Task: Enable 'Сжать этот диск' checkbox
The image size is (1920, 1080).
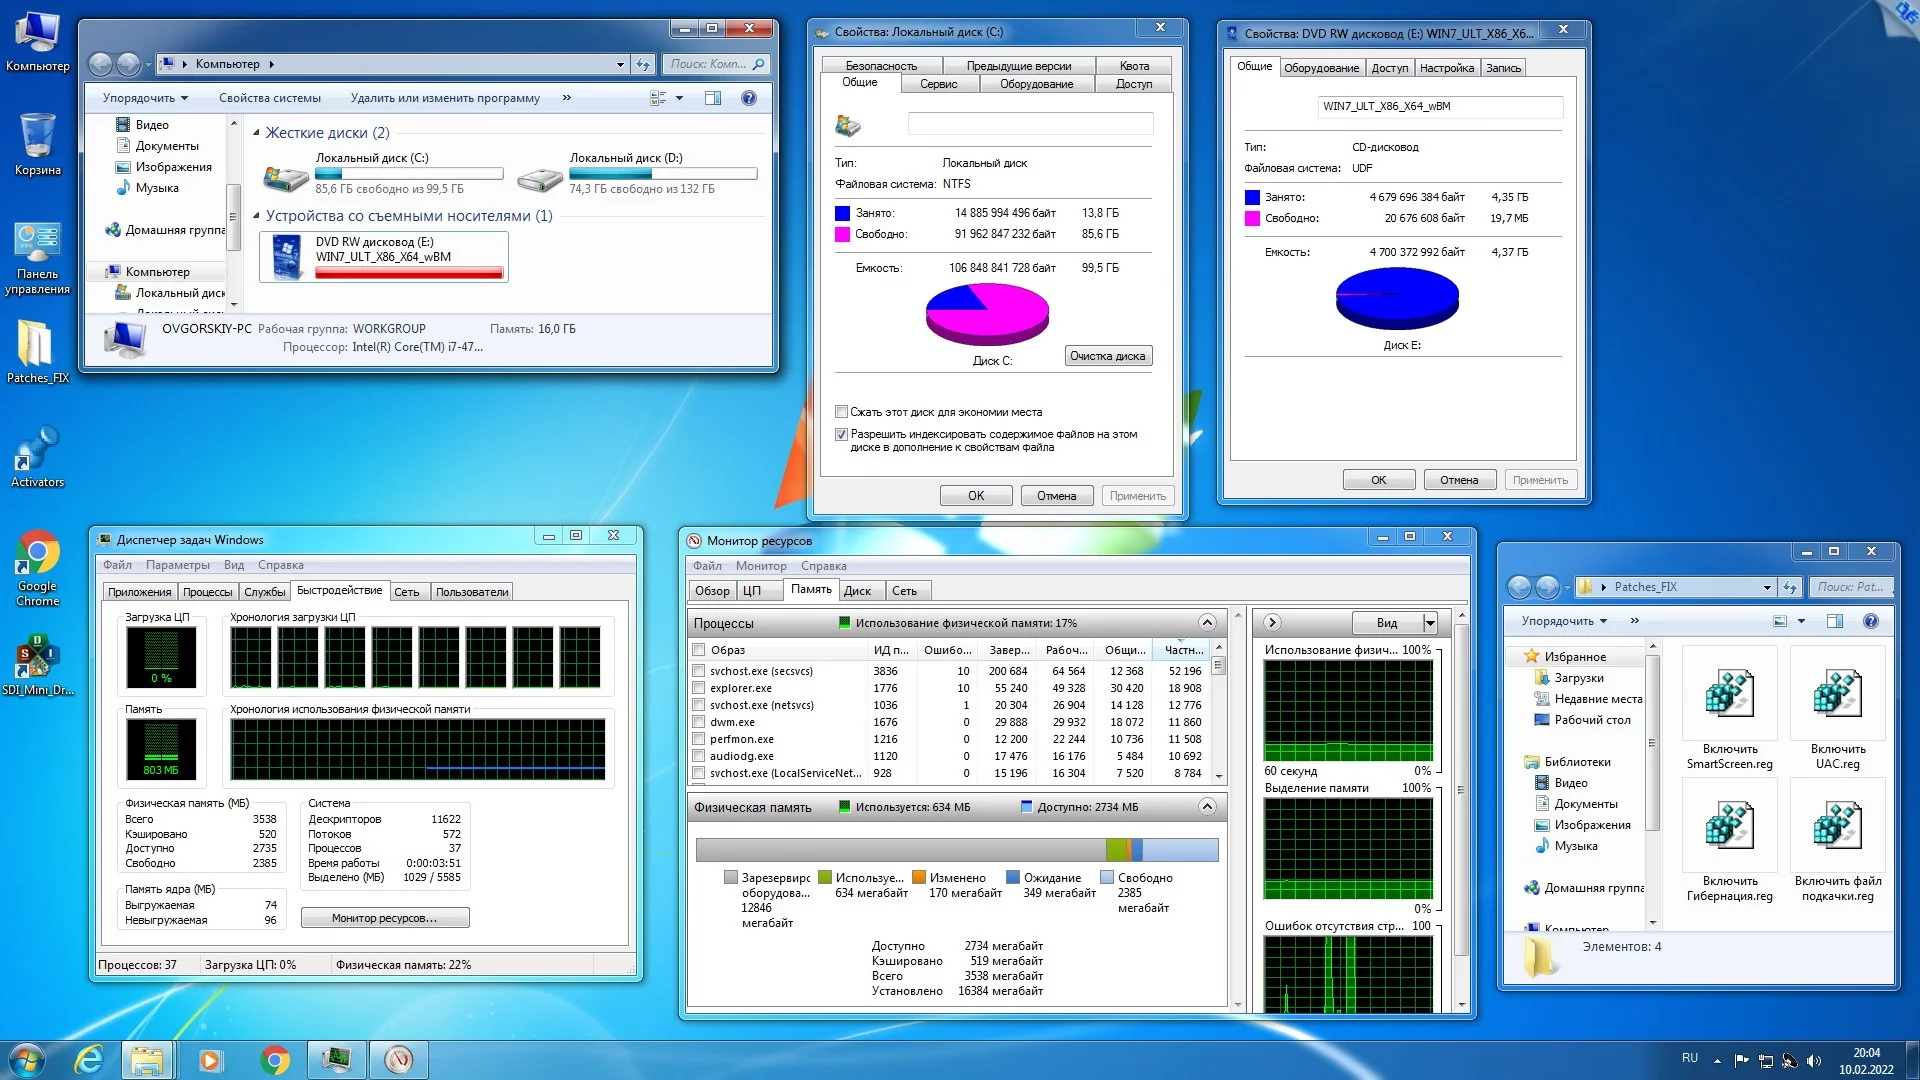Action: coord(841,412)
